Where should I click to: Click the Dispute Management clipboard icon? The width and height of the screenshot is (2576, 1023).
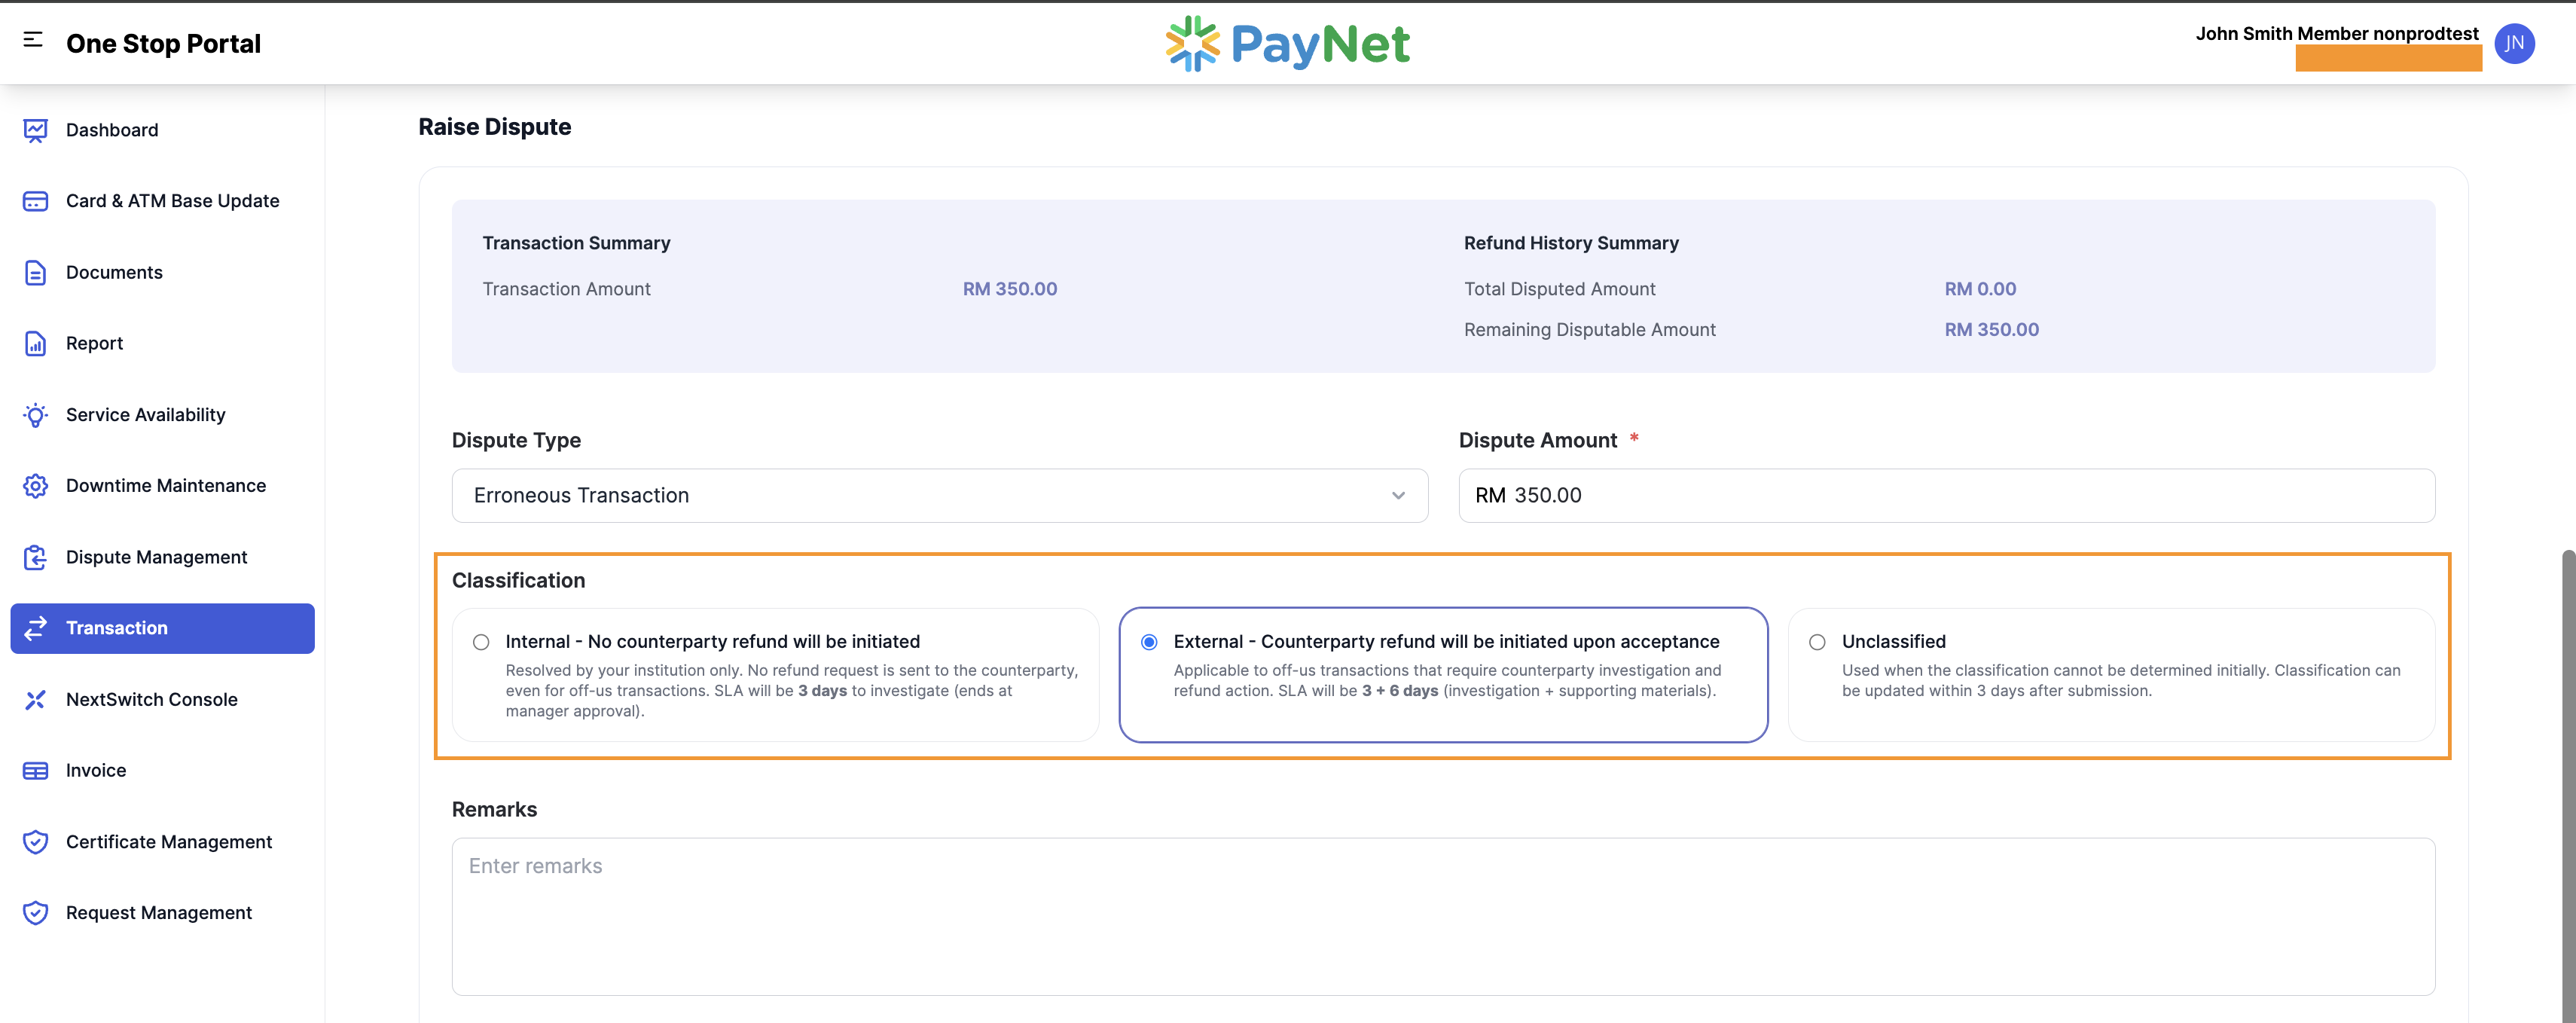[35, 557]
